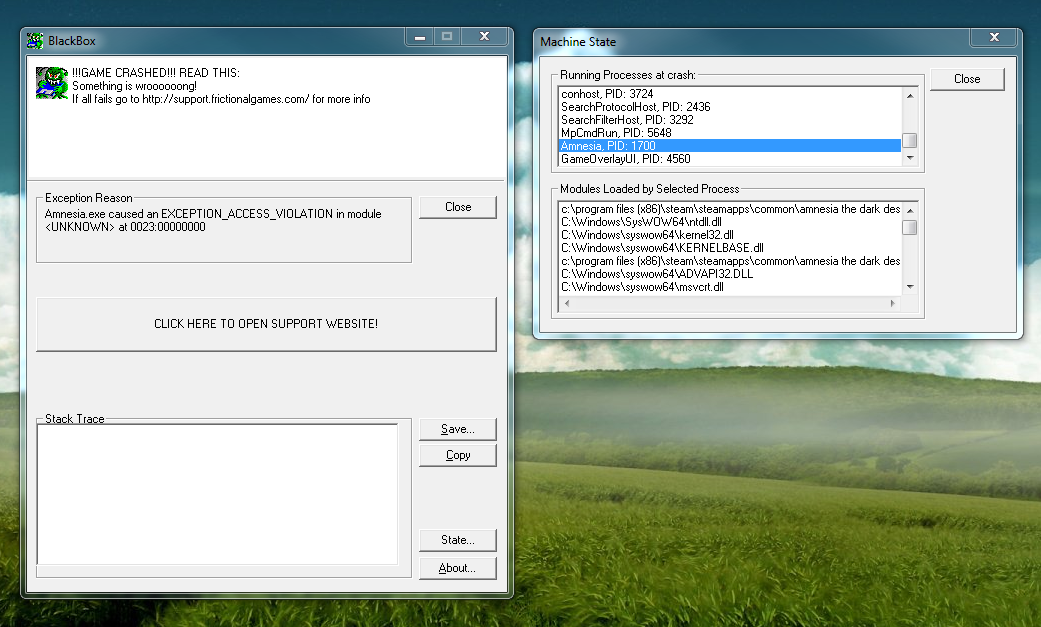Select SearchFilterHost, PID: 3292 process
Image resolution: width=1041 pixels, height=627 pixels.
[x=730, y=120]
